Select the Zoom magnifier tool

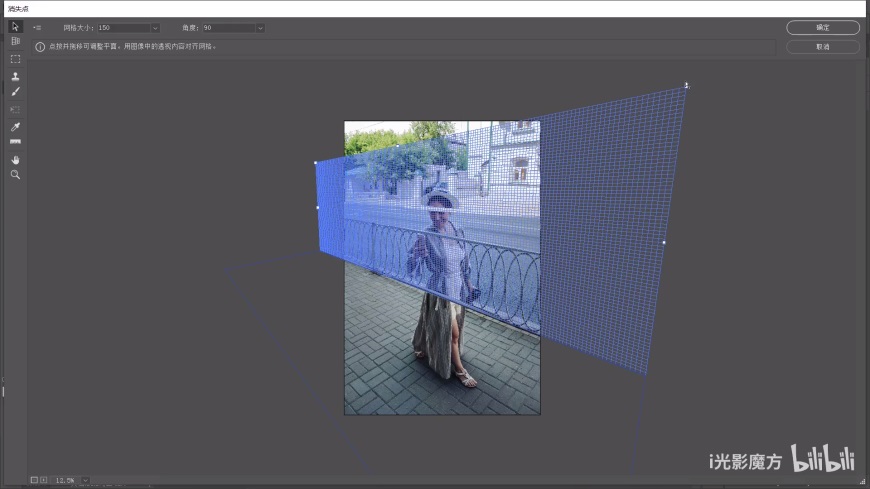(x=15, y=175)
